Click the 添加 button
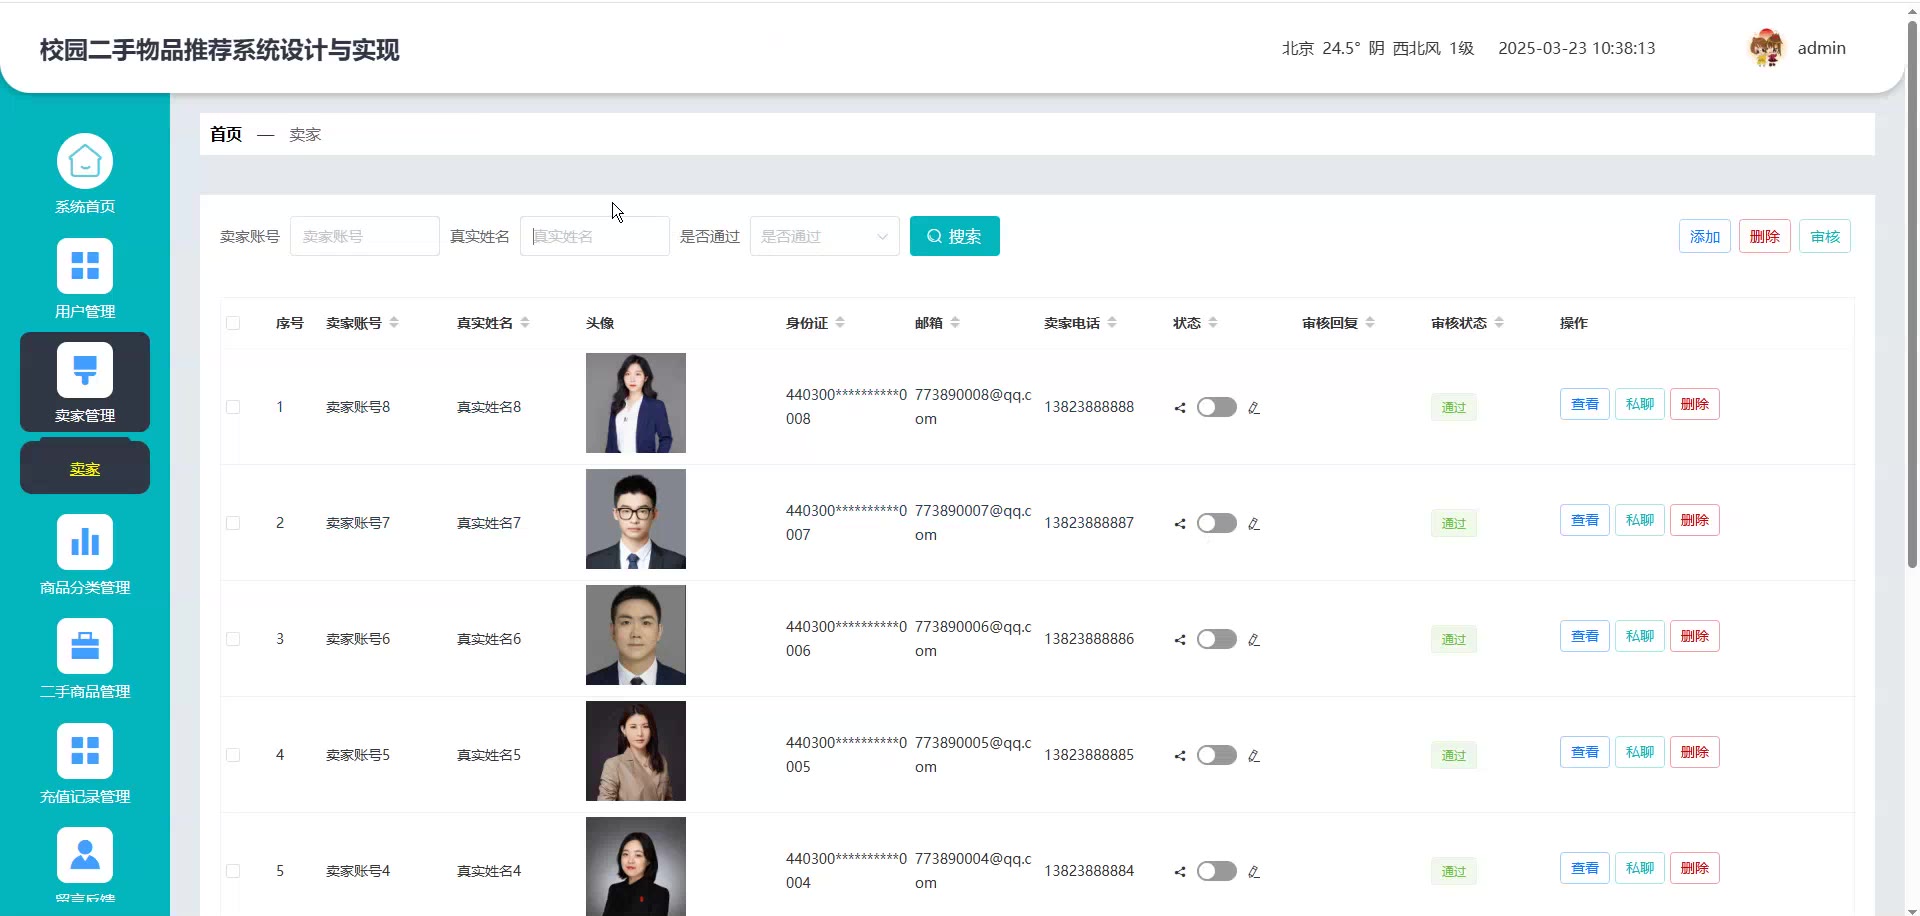1920x916 pixels. (1704, 237)
